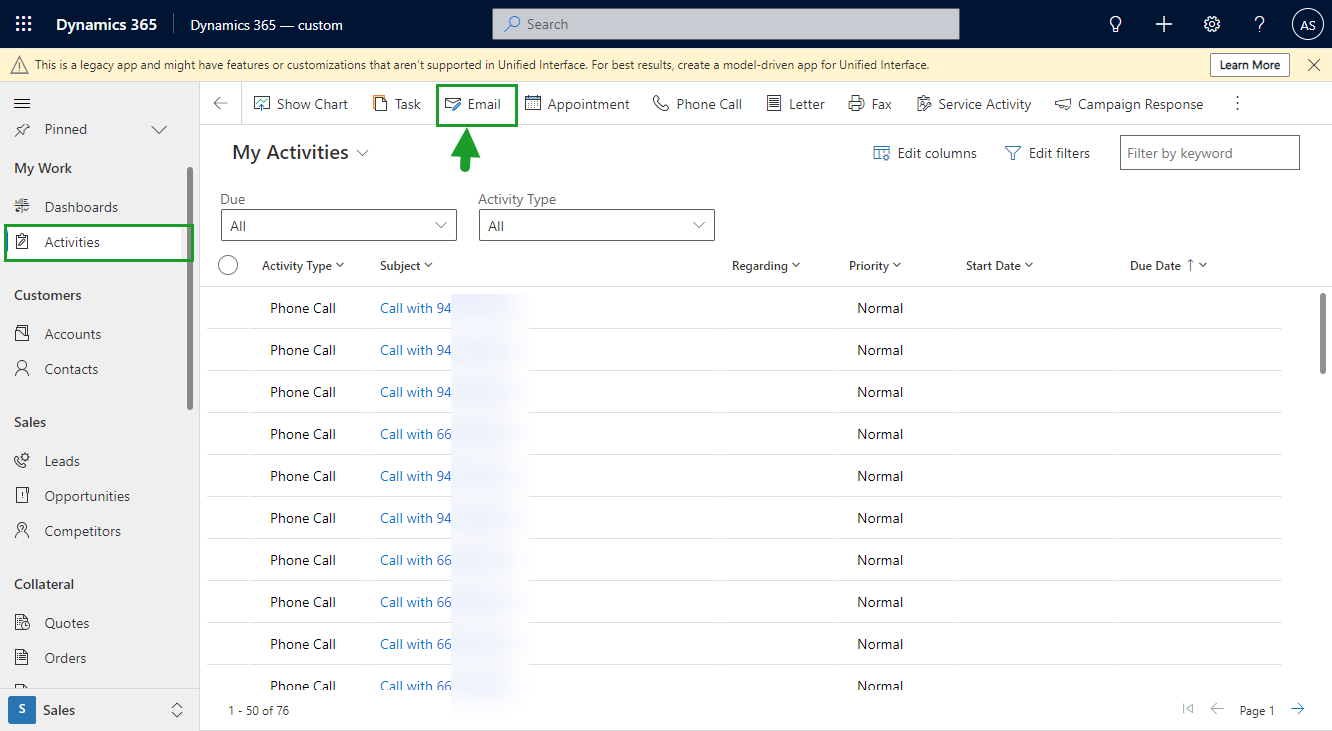Create a new Service Activity

(973, 103)
